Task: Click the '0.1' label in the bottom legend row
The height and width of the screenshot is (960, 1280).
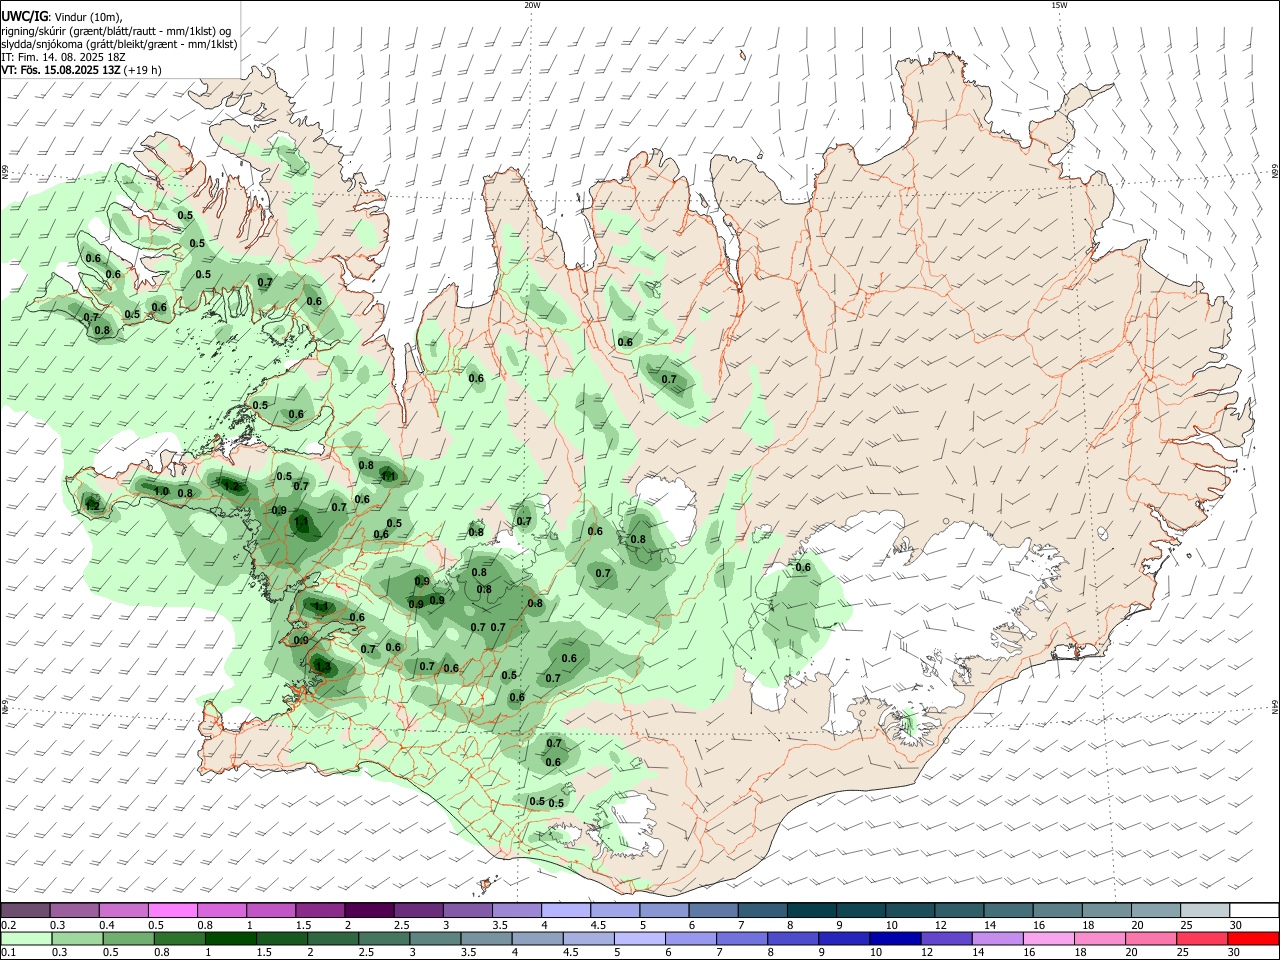Action: 8,952
